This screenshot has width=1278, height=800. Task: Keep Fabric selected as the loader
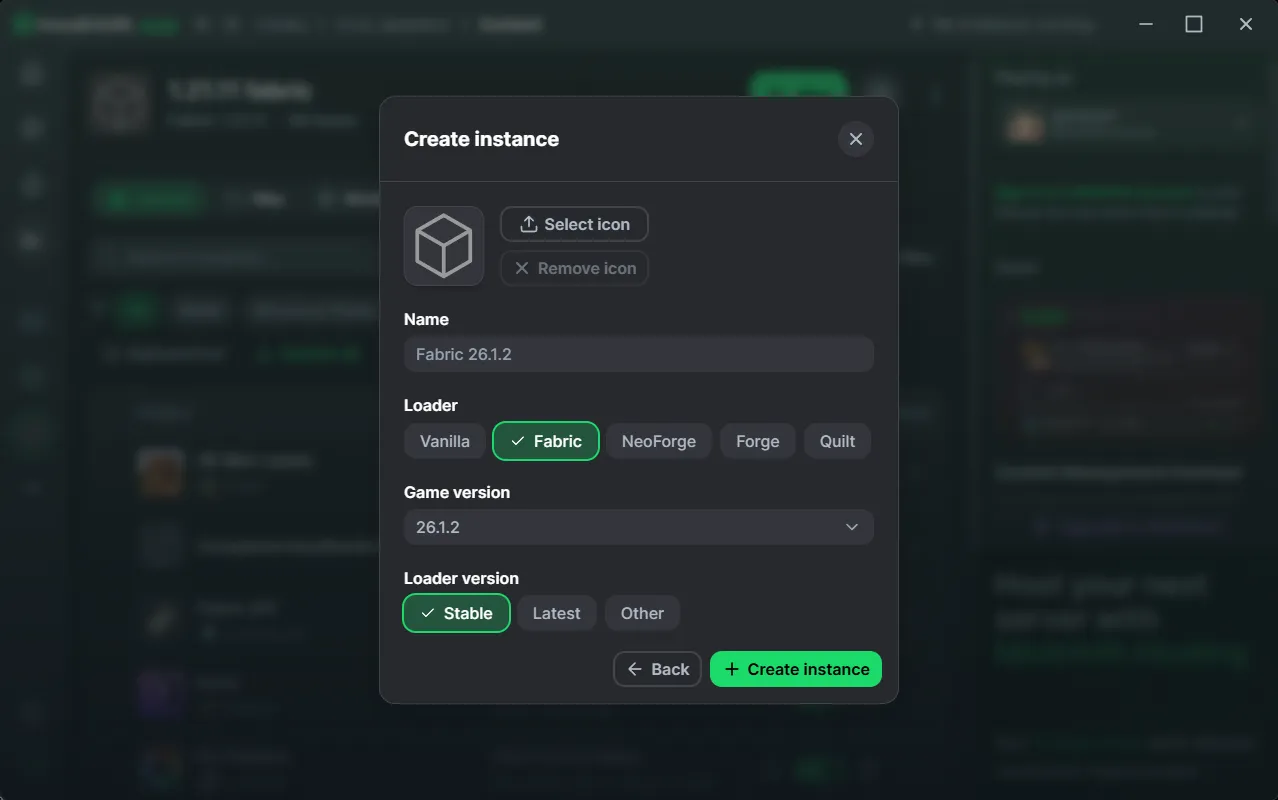pos(546,441)
